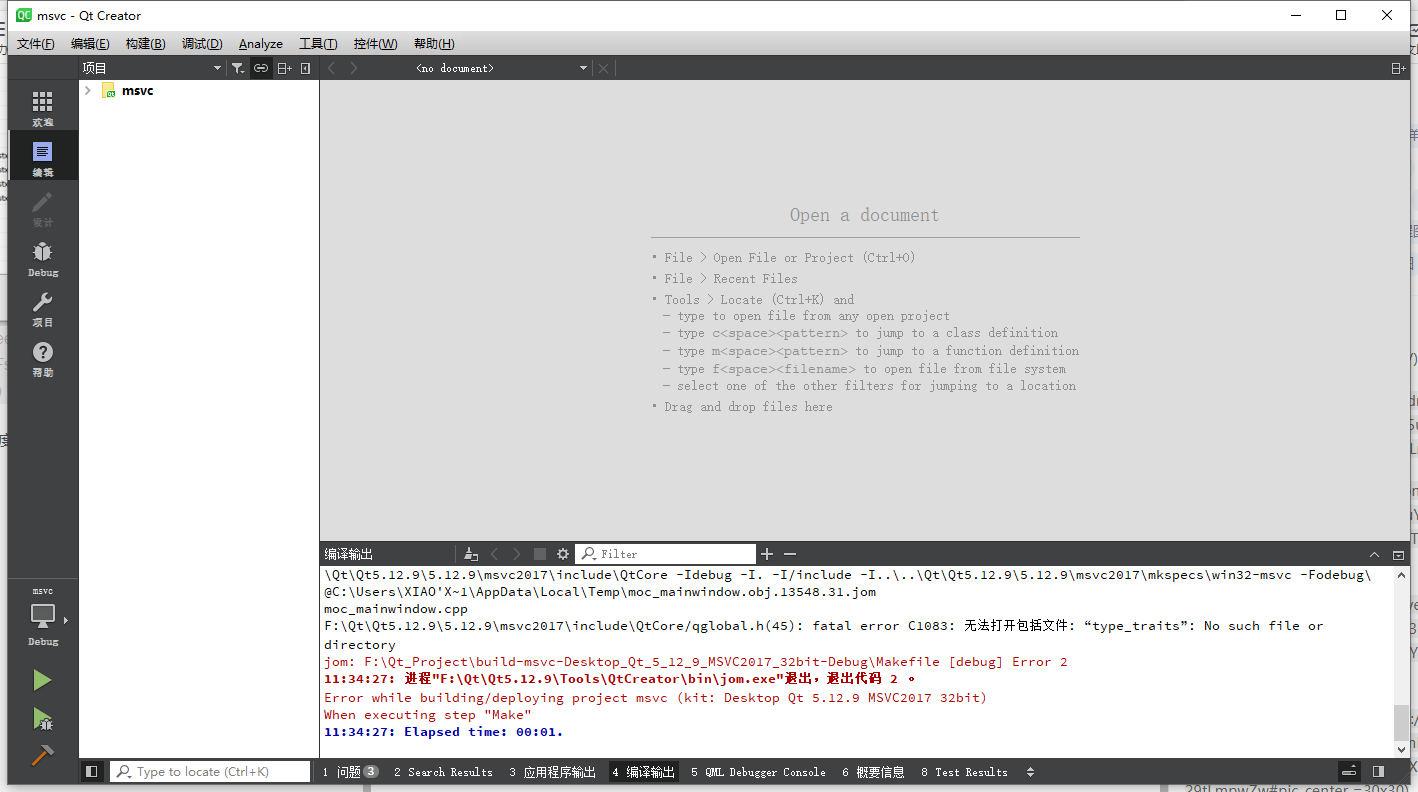Open the 项目 (Projects) mode settings
The image size is (1418, 792).
42,308
